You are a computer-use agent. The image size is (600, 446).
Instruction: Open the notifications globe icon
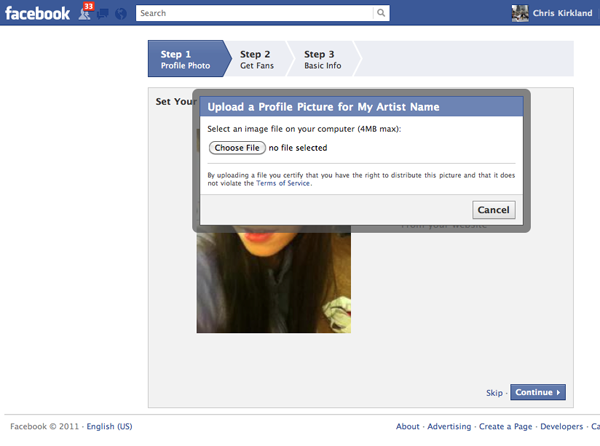121,14
